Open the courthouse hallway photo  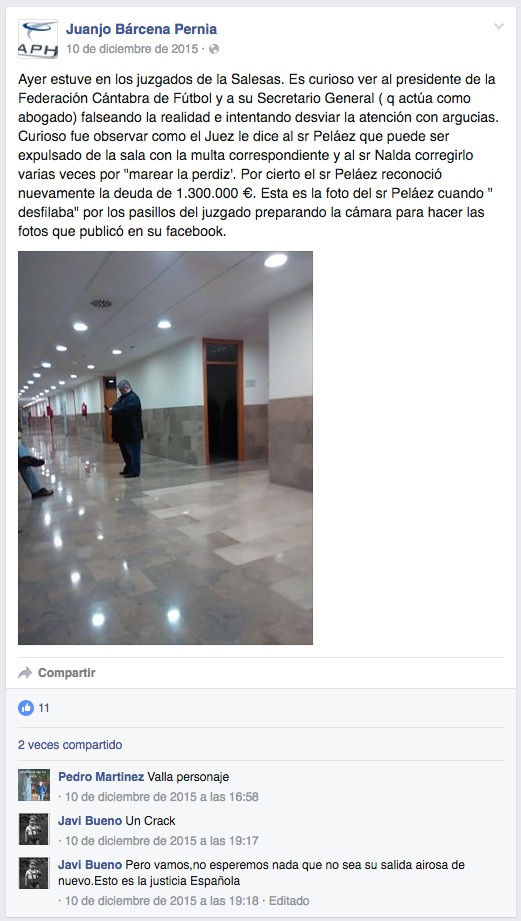point(165,448)
